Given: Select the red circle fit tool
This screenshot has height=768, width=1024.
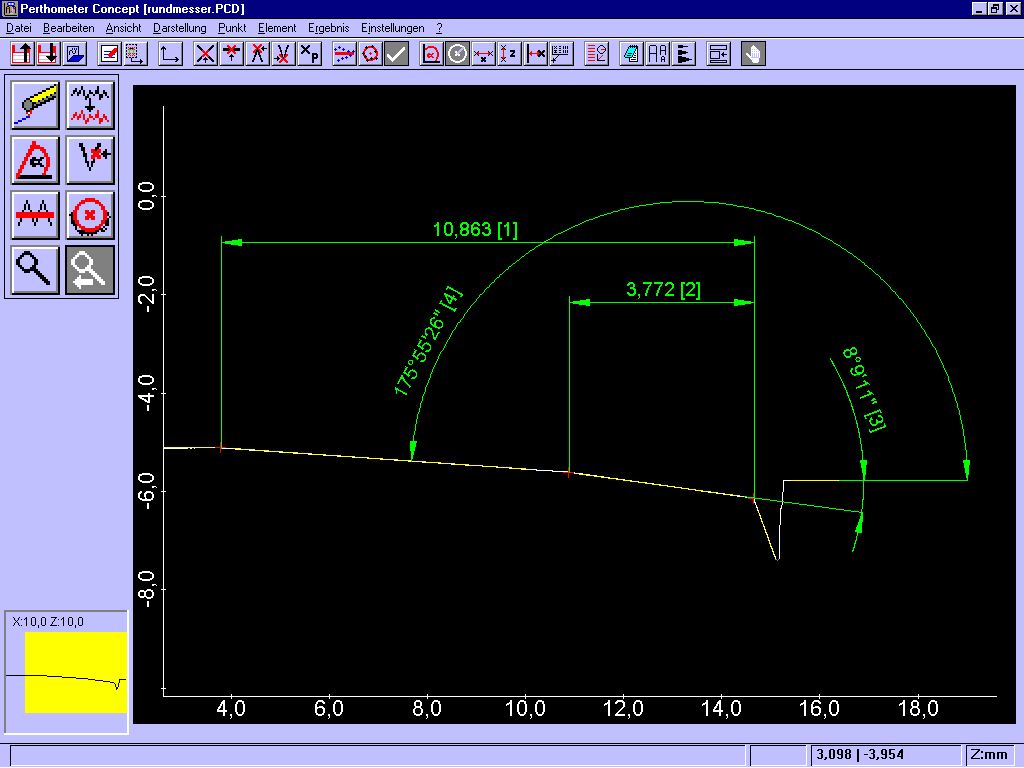Looking at the screenshot, I should point(90,214).
